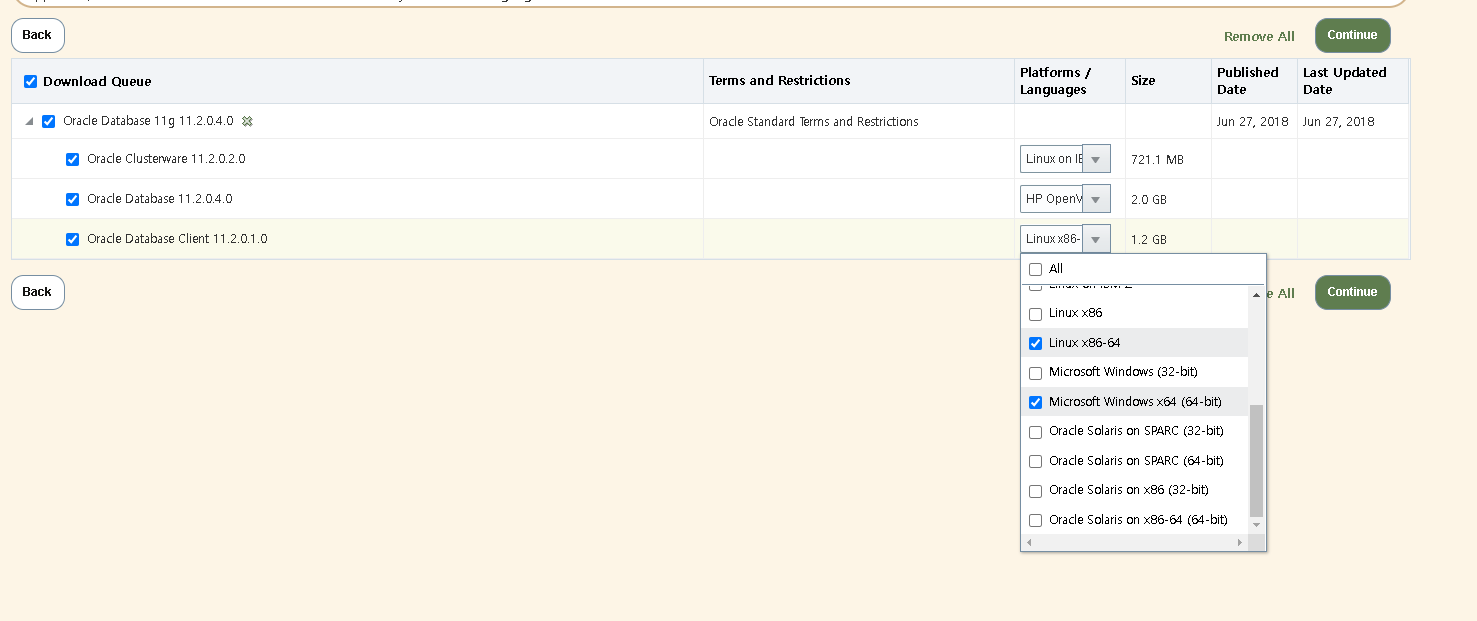Image resolution: width=1477 pixels, height=621 pixels.
Task: Uncheck Oracle Clusterware 11.2.0.2.0 checkbox
Action: 72,159
